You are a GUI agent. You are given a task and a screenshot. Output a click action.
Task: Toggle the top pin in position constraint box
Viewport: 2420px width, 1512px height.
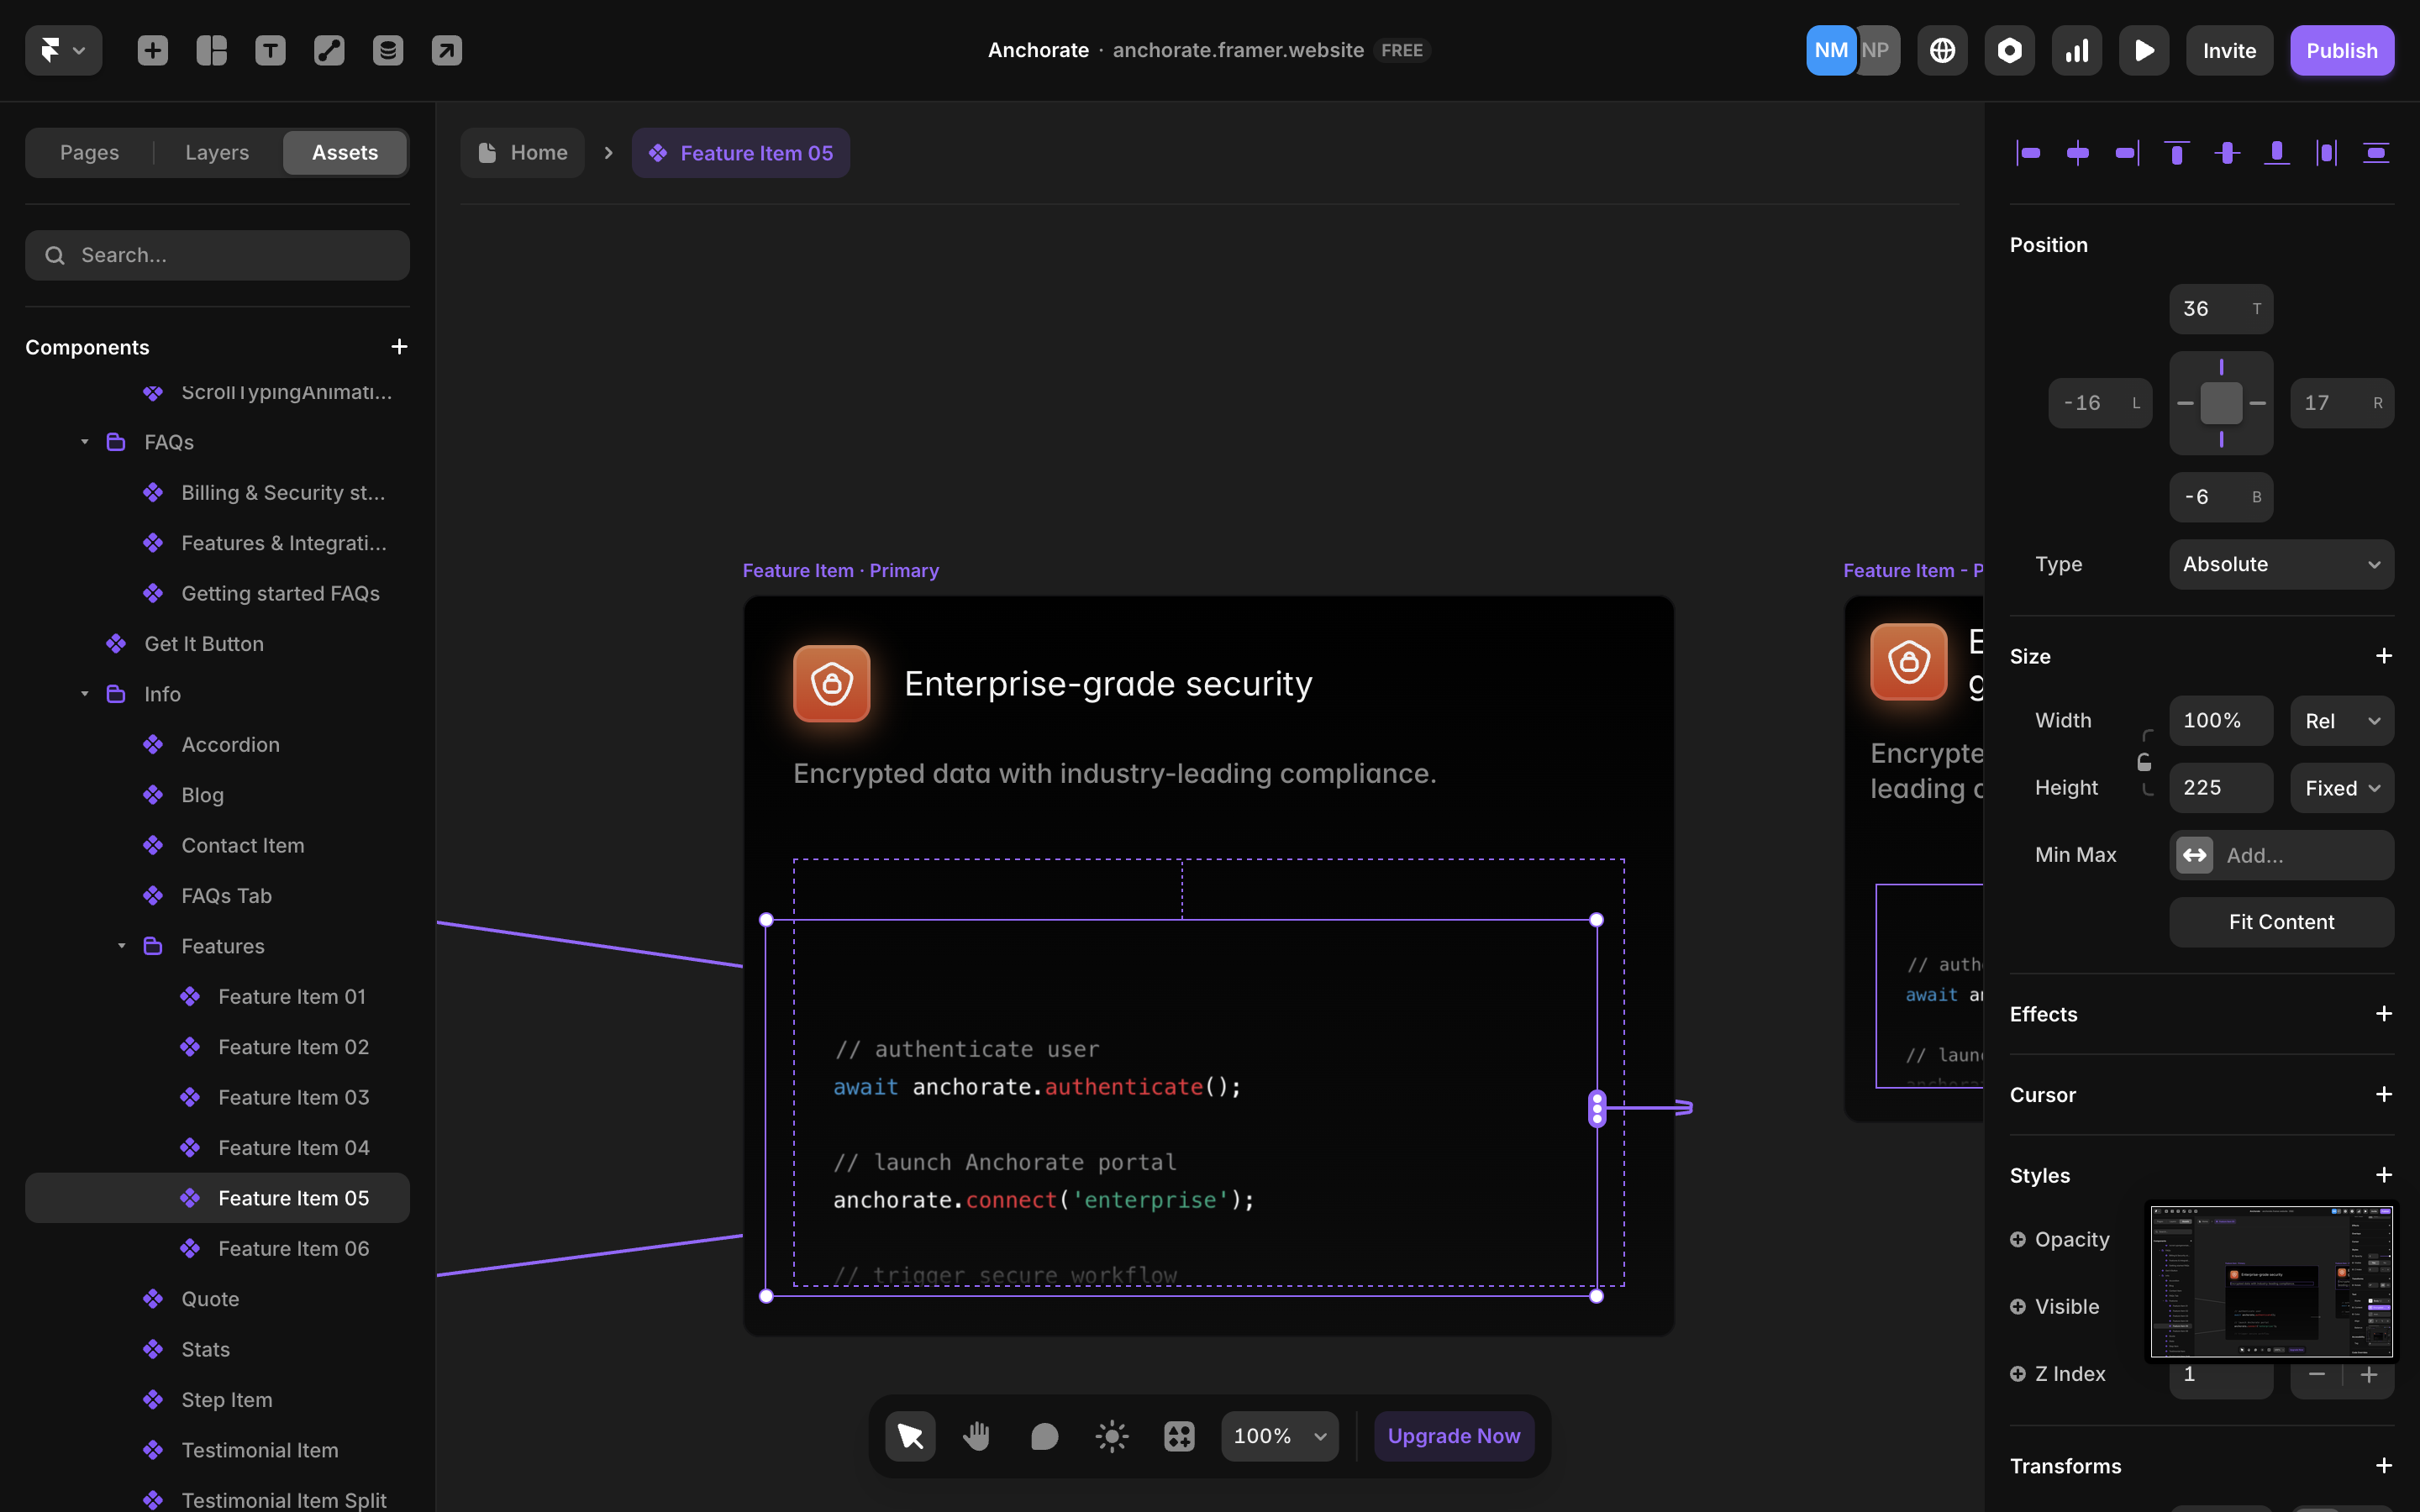(x=2221, y=367)
